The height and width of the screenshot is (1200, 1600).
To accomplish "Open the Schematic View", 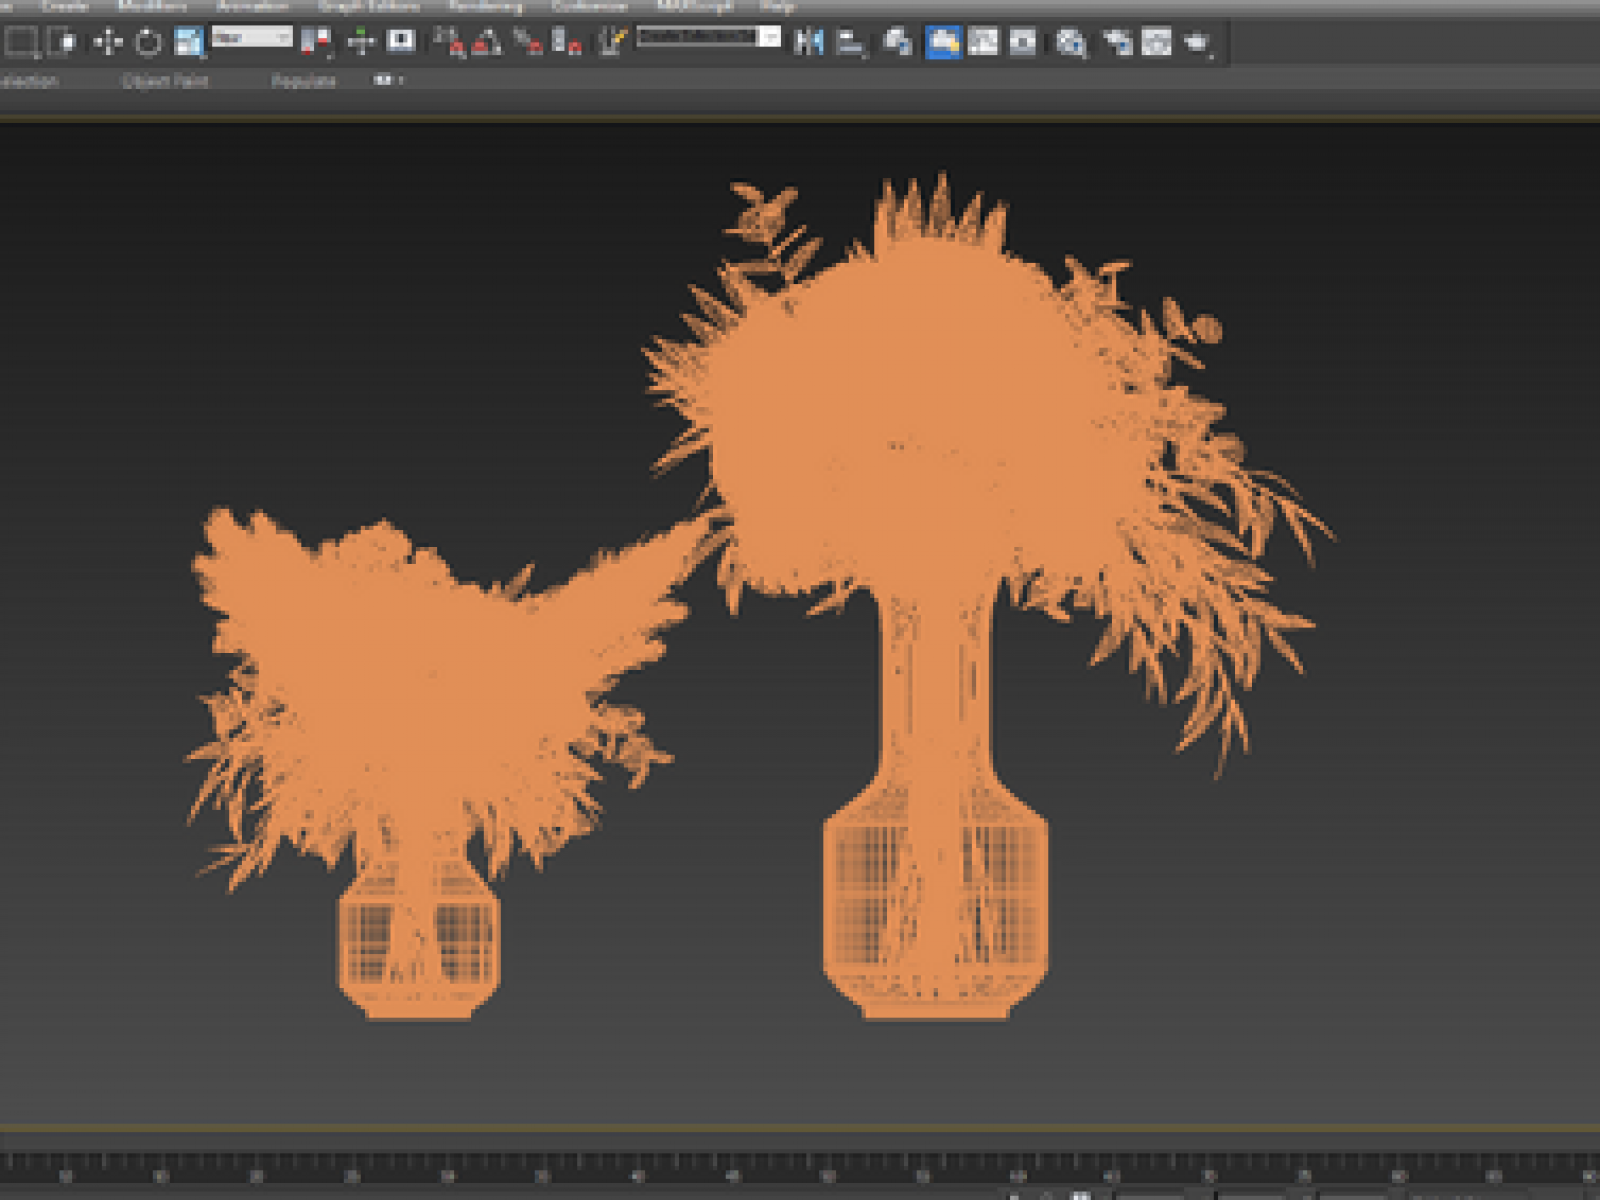I will point(1023,42).
